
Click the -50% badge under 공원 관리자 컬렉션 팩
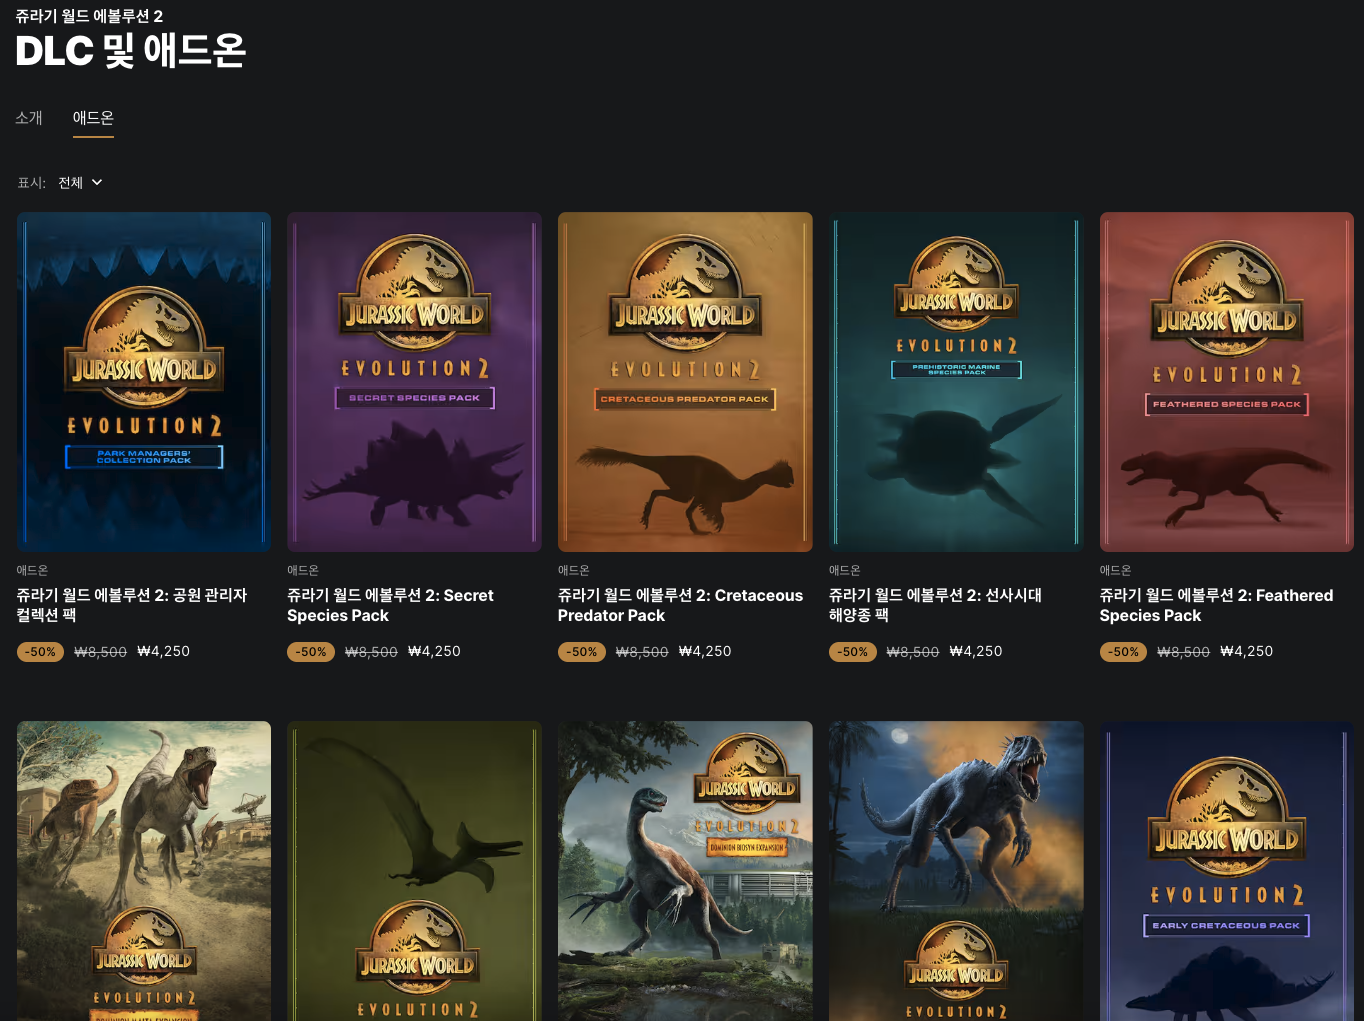(x=41, y=652)
